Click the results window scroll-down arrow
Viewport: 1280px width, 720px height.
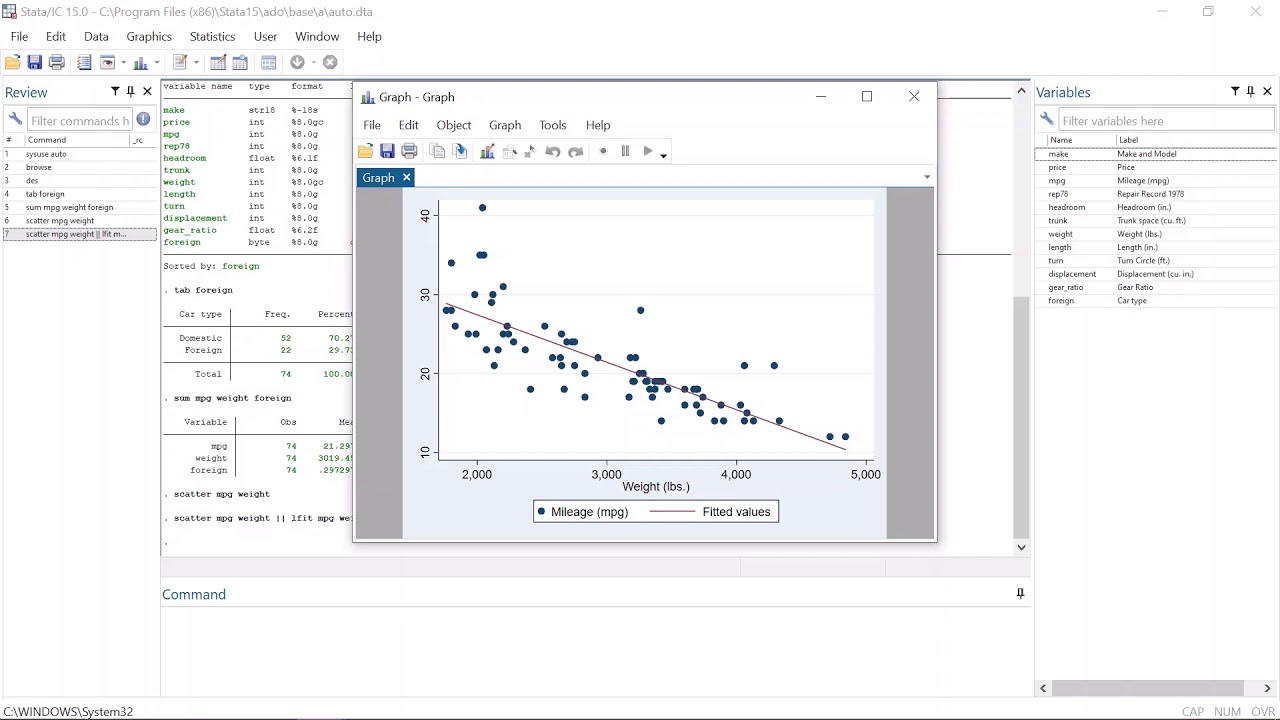coord(1021,547)
